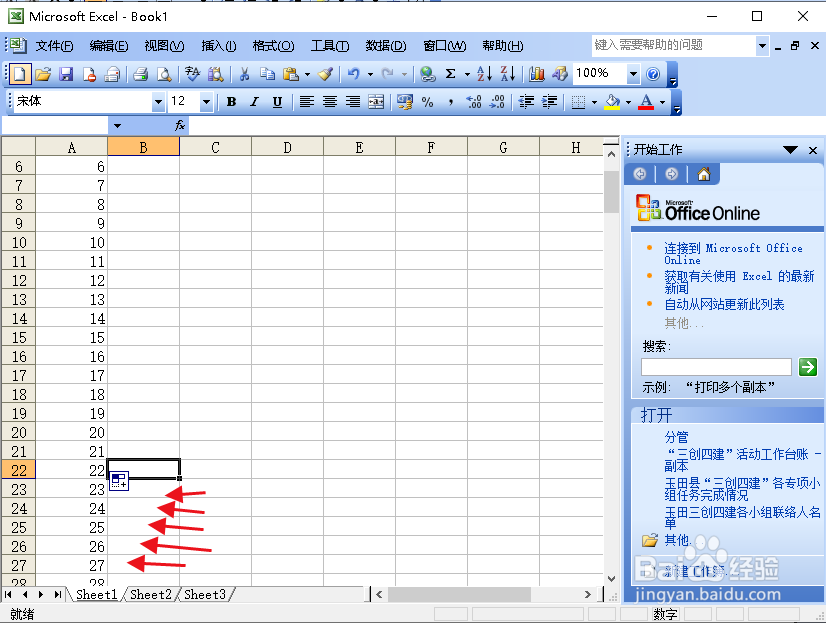826x623 pixels.
Task: Open the 数据(D) menu
Action: (x=386, y=46)
